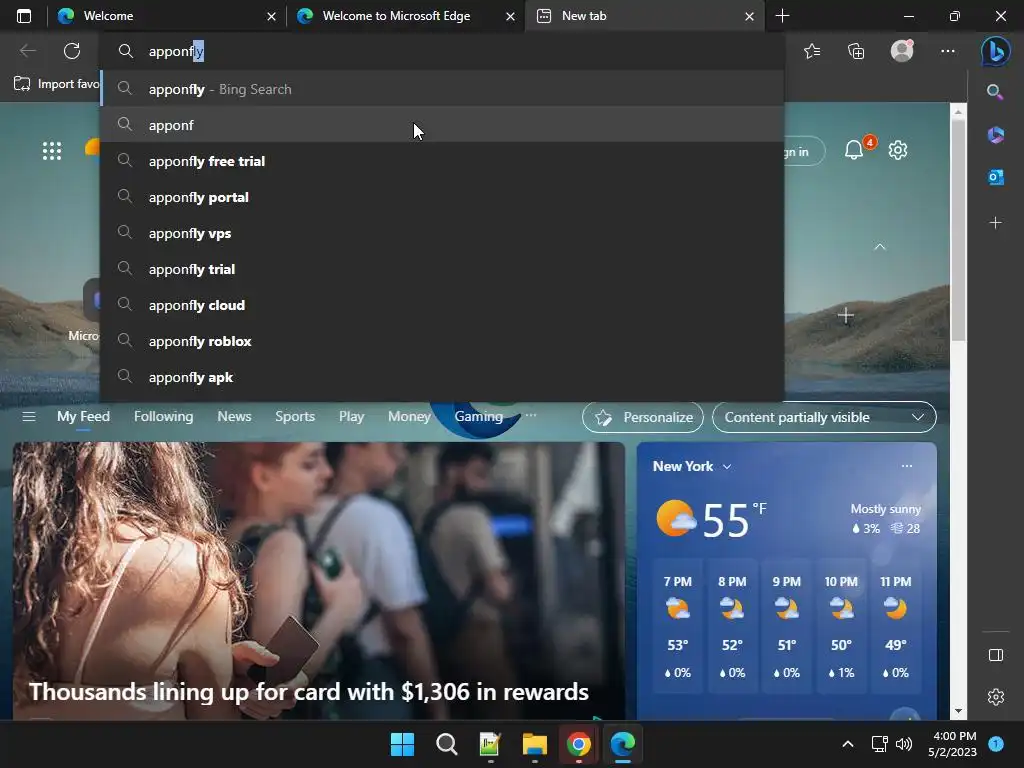Image resolution: width=1024 pixels, height=768 pixels.
Task: Open Content partially visible dropdown
Action: (824, 417)
